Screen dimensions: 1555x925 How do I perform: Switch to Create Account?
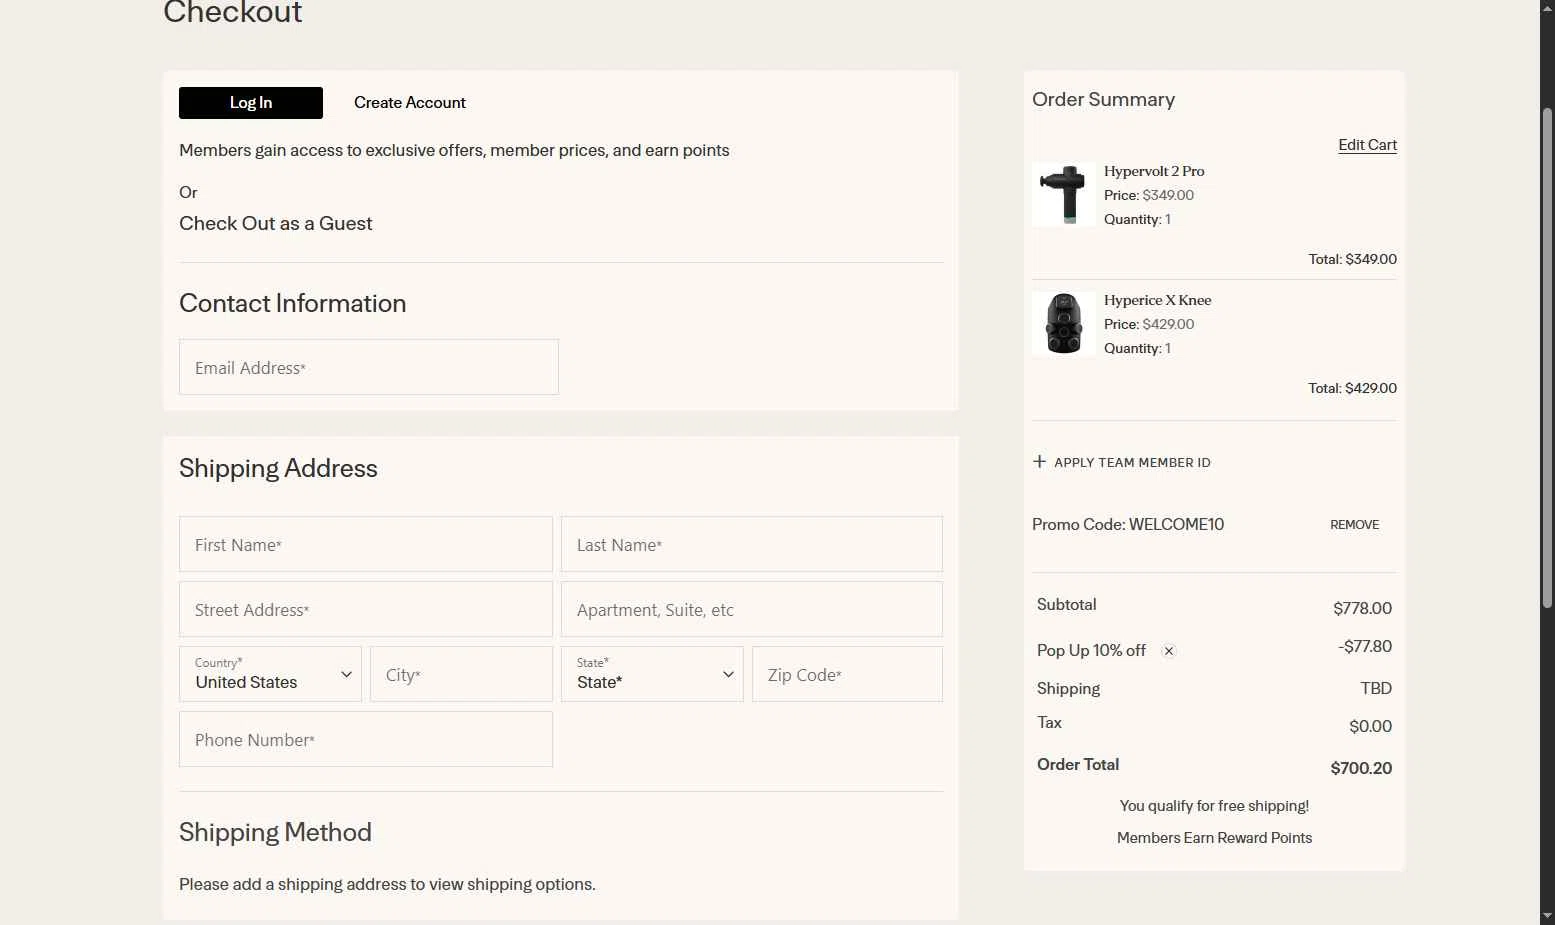[410, 103]
